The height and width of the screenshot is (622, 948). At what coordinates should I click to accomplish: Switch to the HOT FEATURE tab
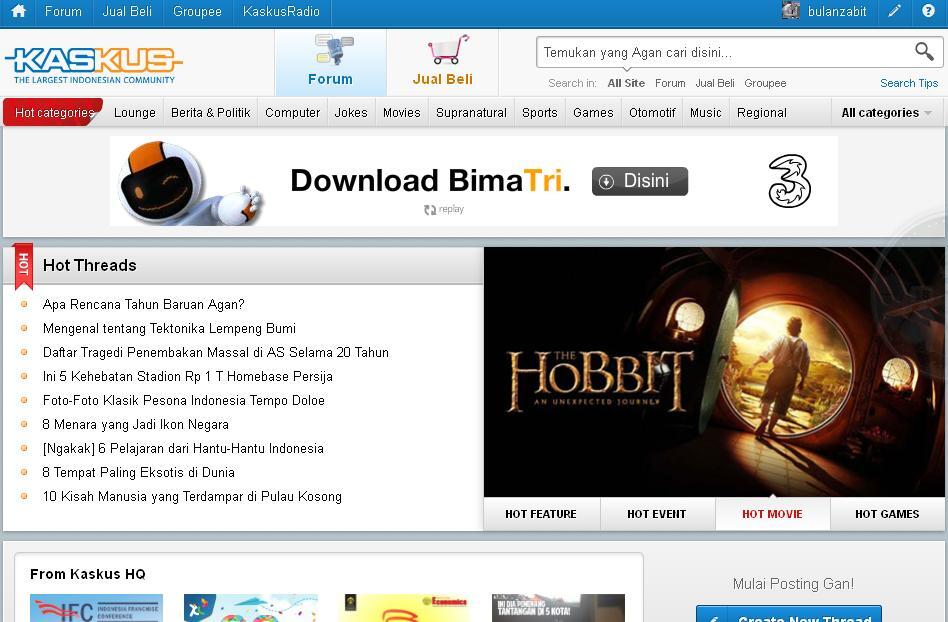click(x=541, y=514)
